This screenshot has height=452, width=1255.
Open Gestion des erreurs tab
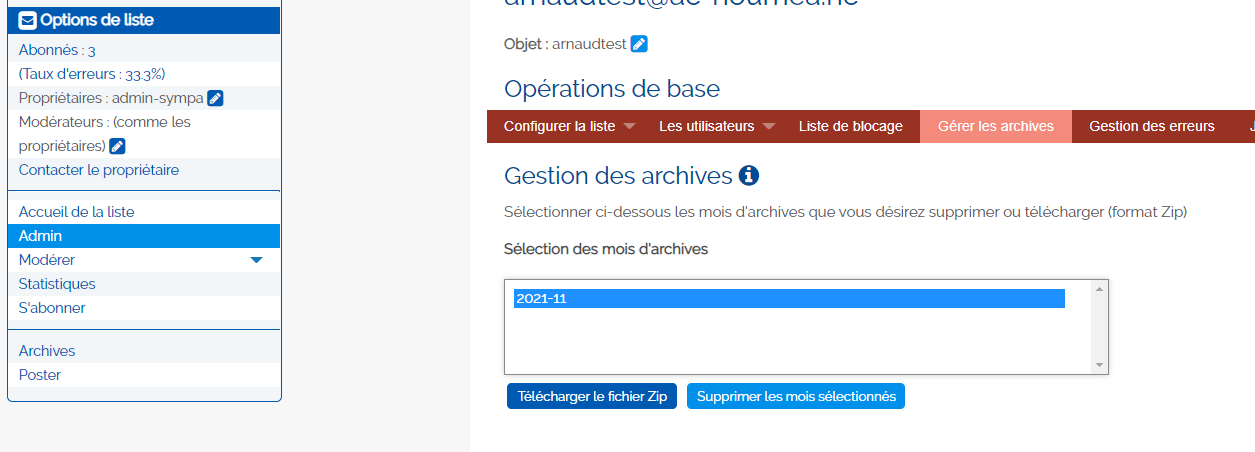tap(1151, 126)
